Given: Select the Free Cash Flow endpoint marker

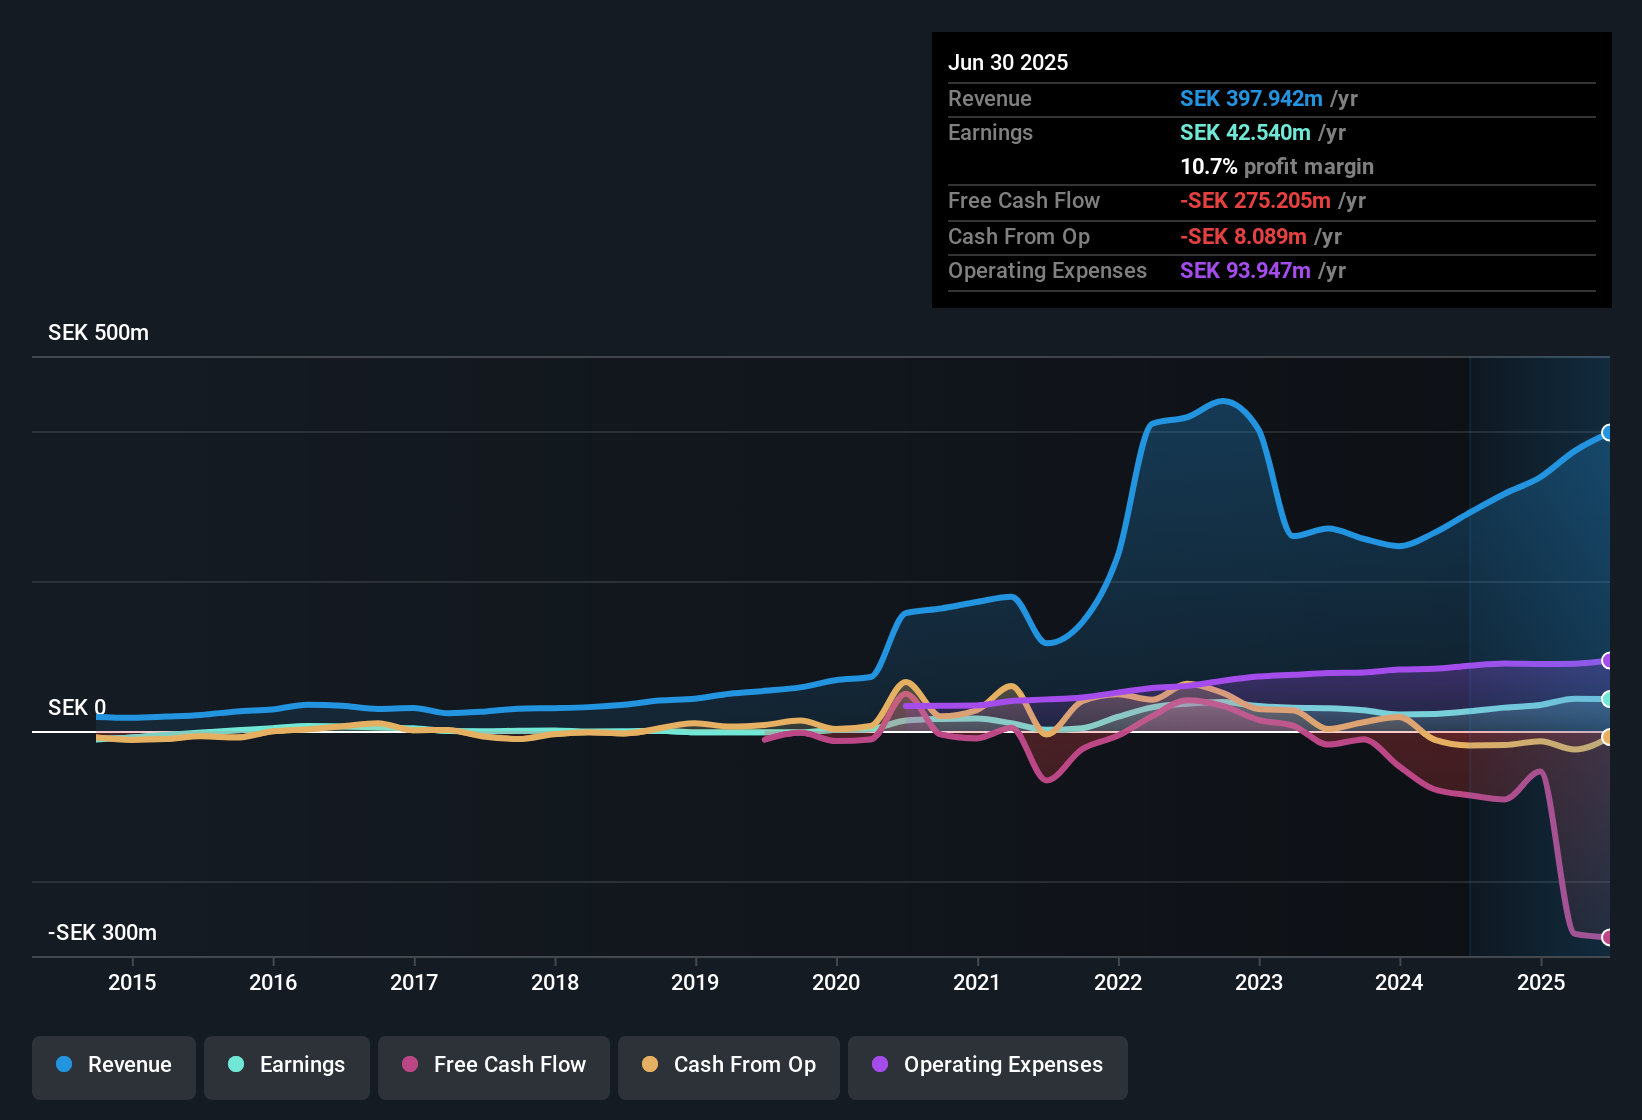Looking at the screenshot, I should point(1608,937).
